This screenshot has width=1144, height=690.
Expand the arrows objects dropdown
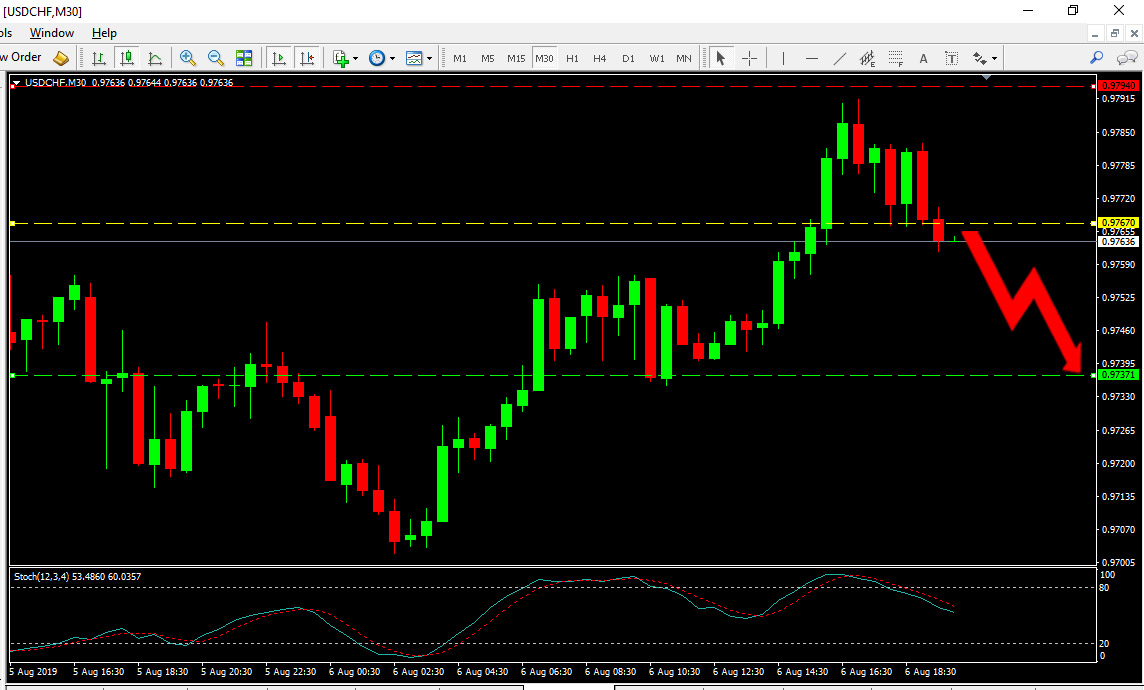coord(994,58)
